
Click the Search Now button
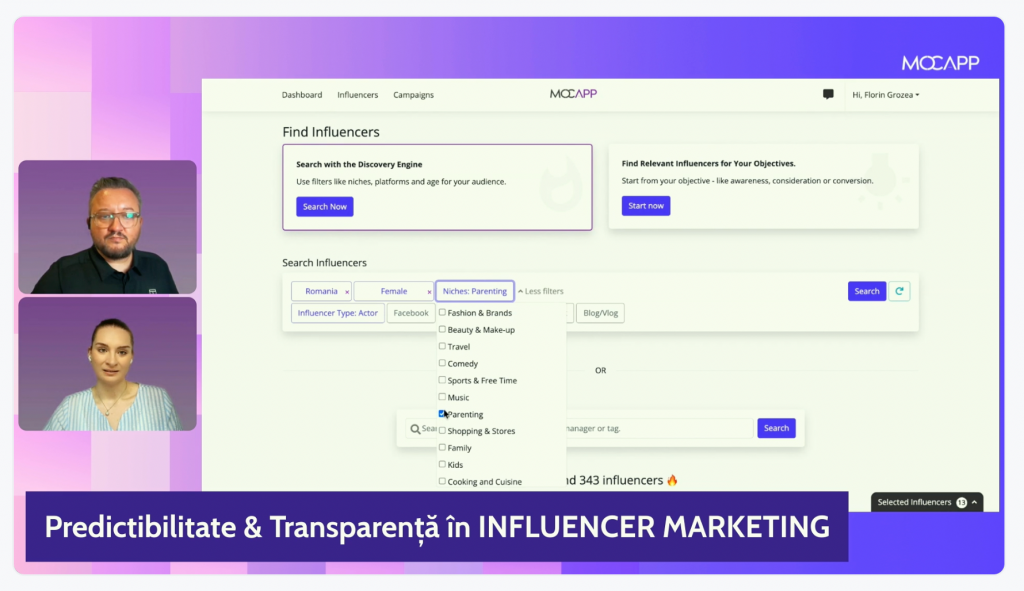tap(325, 206)
